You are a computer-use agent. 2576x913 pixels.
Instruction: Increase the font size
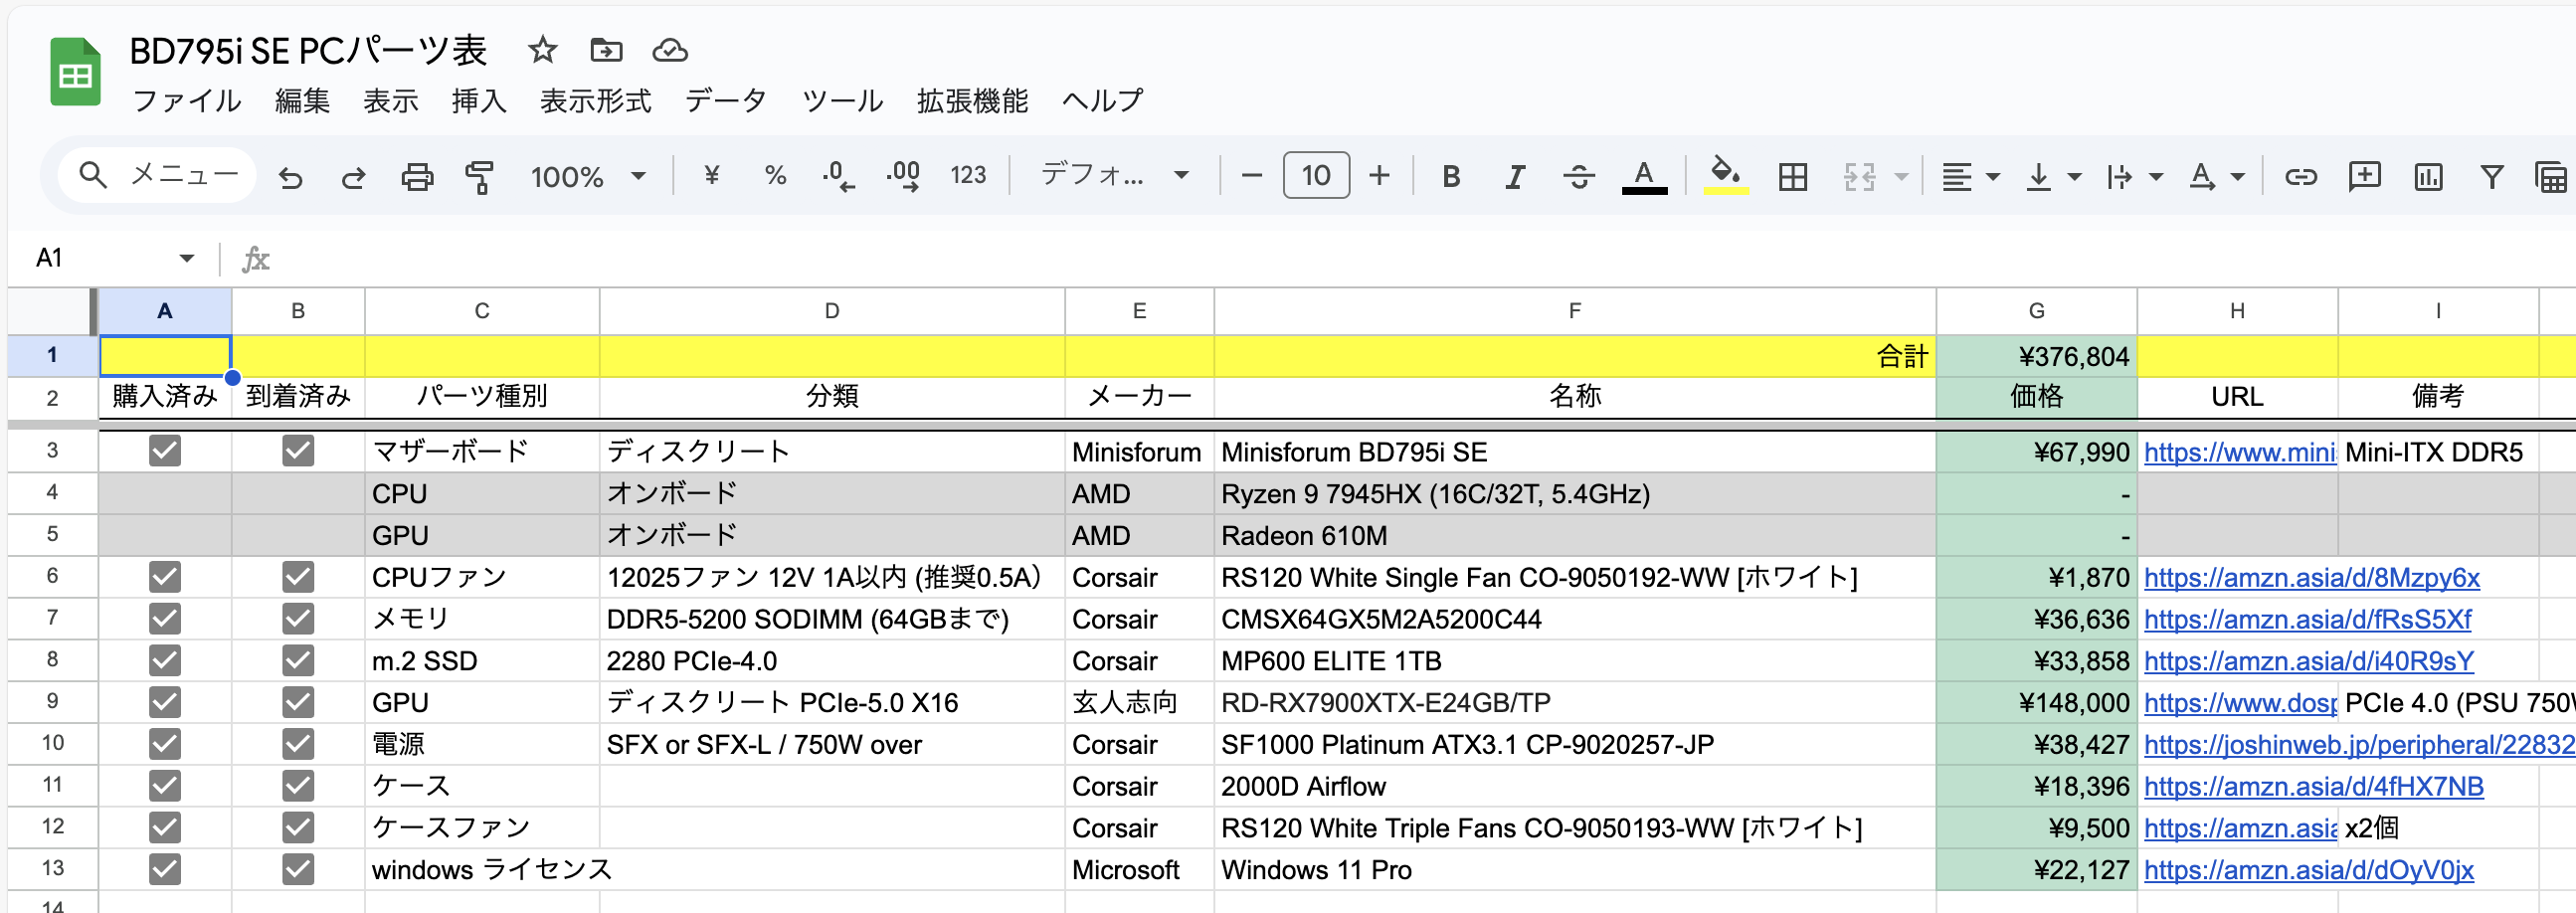click(1380, 176)
